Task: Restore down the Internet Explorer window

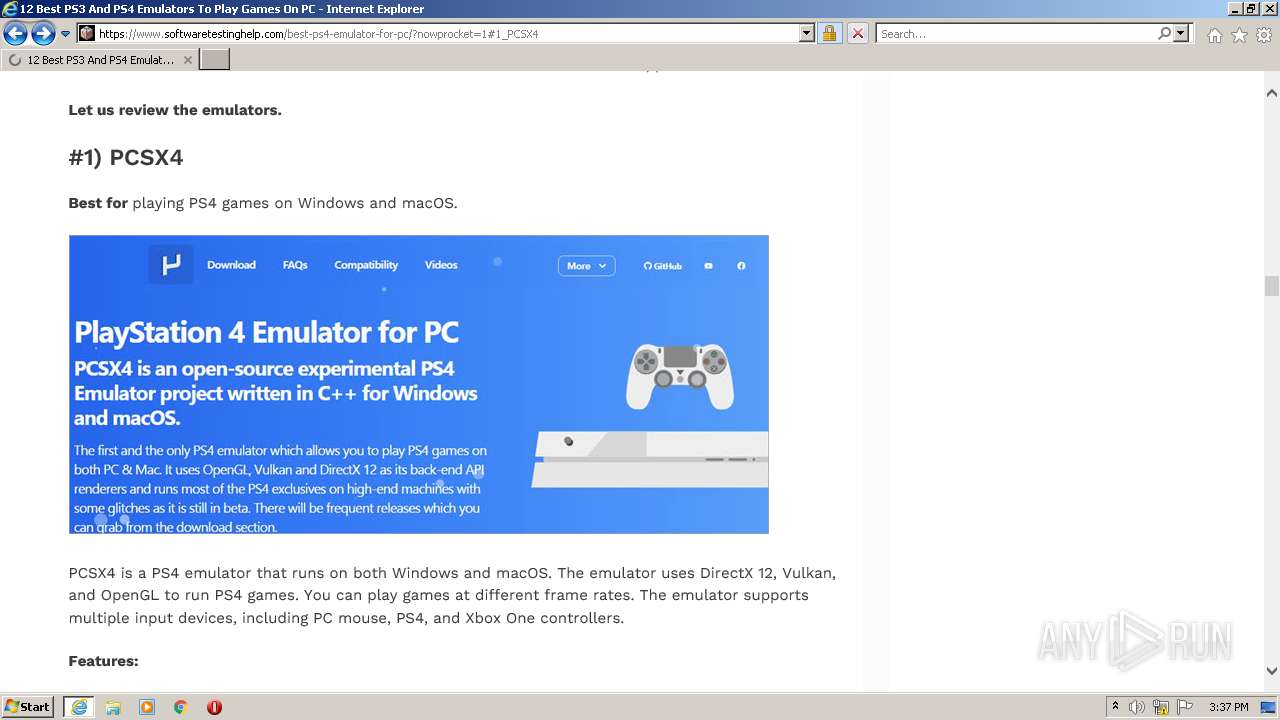Action: tap(1251, 8)
